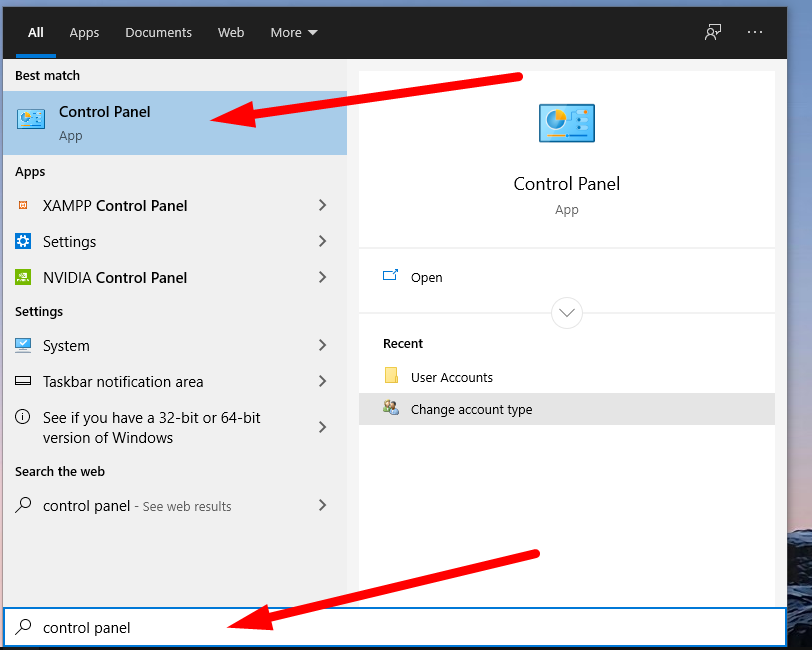This screenshot has width=812, height=650.
Task: Click the System monitor icon
Action: [x=23, y=345]
